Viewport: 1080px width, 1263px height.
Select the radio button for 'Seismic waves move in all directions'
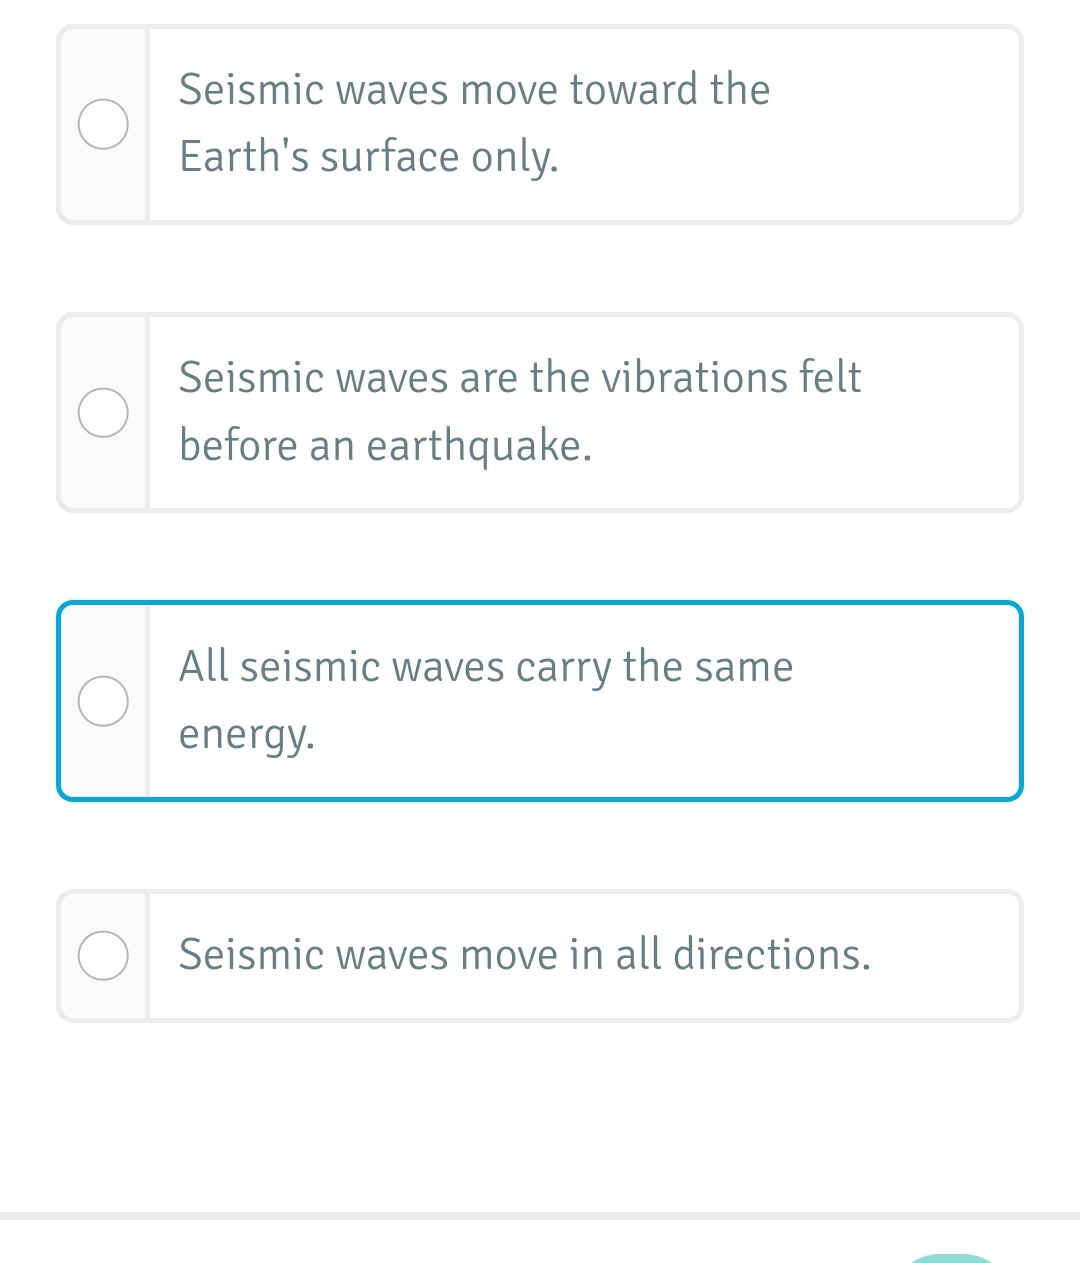(103, 955)
